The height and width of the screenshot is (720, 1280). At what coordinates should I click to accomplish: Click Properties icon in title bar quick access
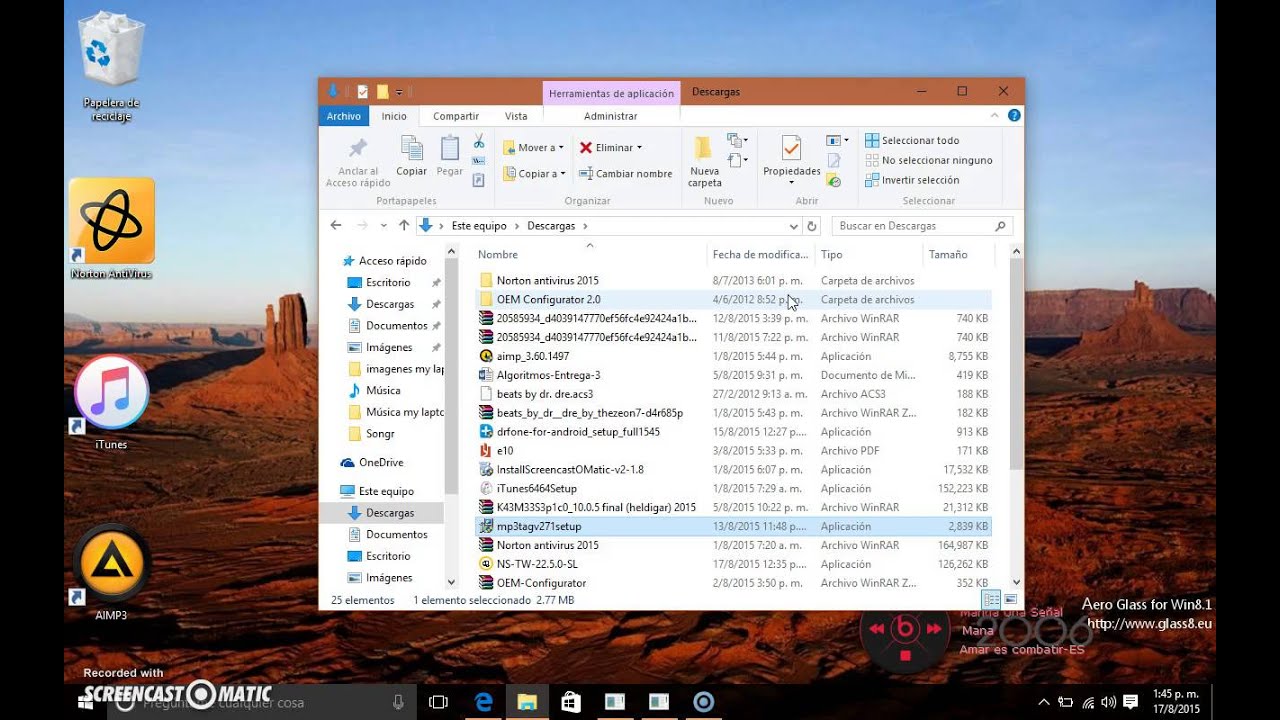(363, 92)
